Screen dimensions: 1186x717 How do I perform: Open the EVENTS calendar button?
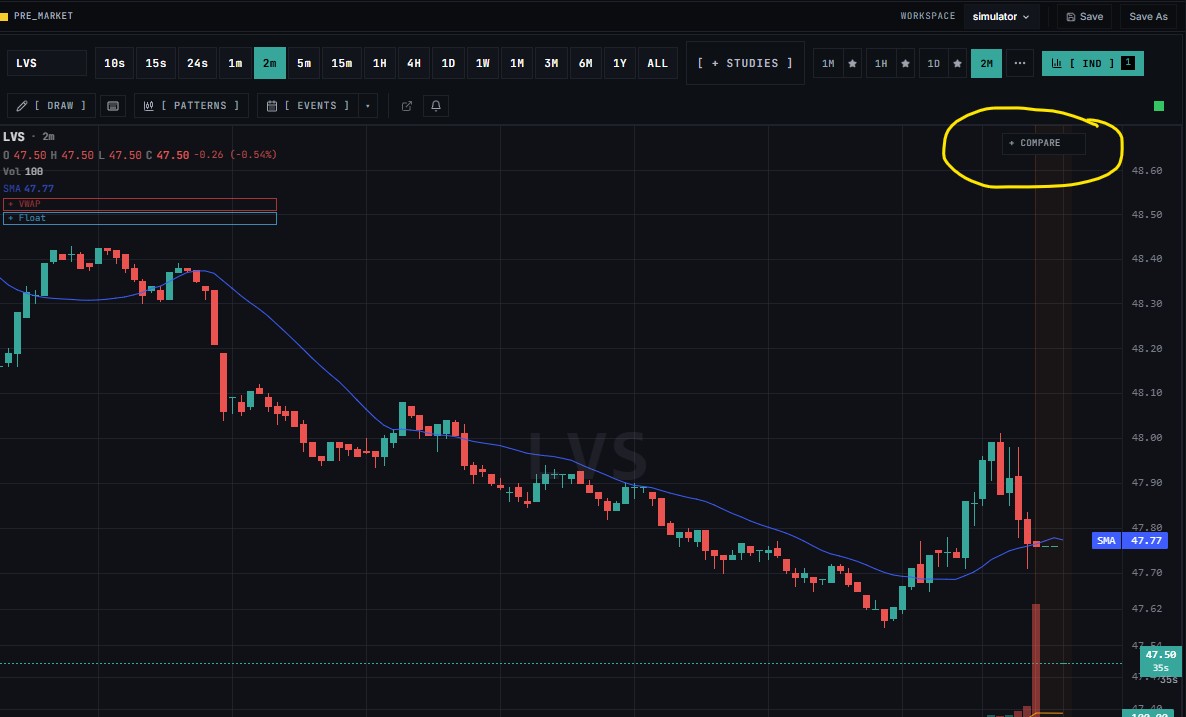[309, 106]
